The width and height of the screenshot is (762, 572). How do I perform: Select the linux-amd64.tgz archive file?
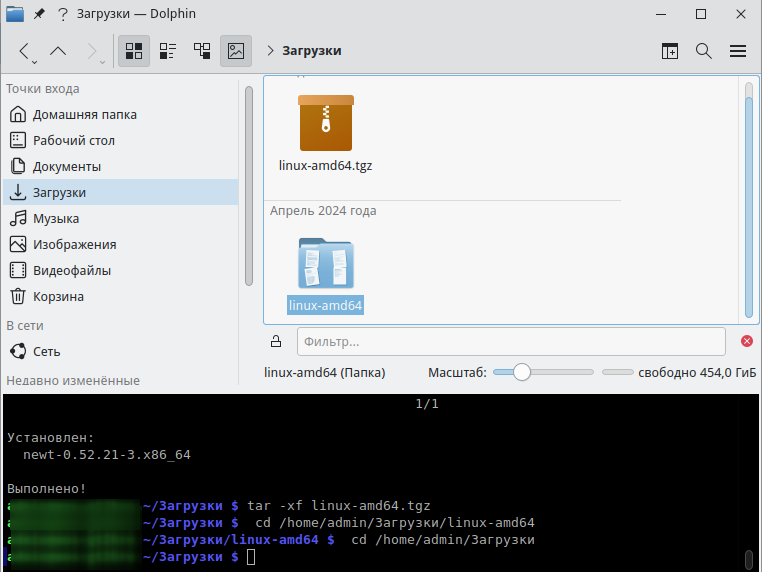326,123
